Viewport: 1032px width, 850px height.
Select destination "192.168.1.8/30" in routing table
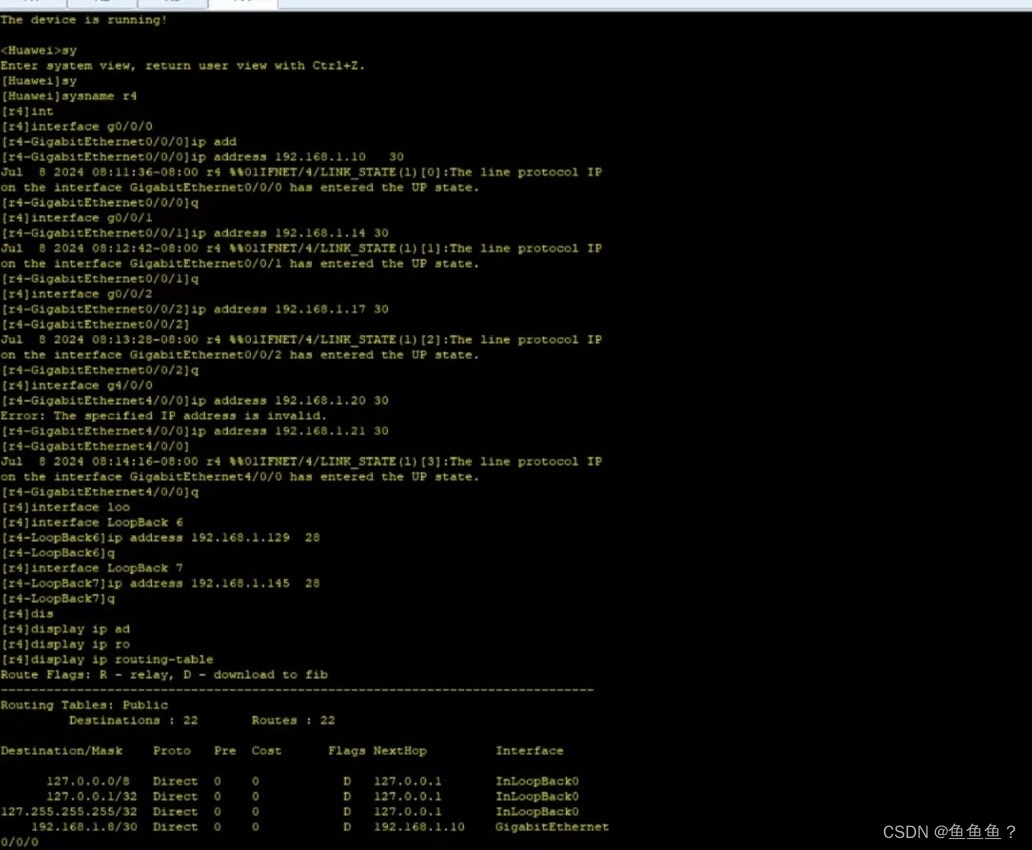pos(85,826)
